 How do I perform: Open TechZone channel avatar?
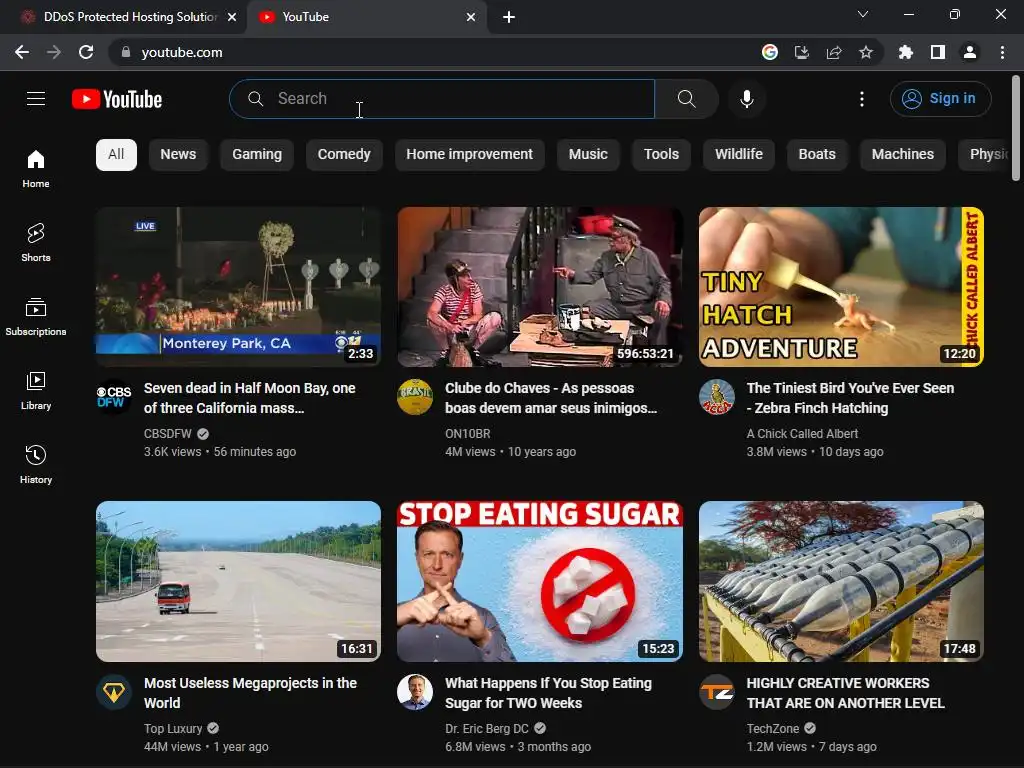tap(717, 692)
